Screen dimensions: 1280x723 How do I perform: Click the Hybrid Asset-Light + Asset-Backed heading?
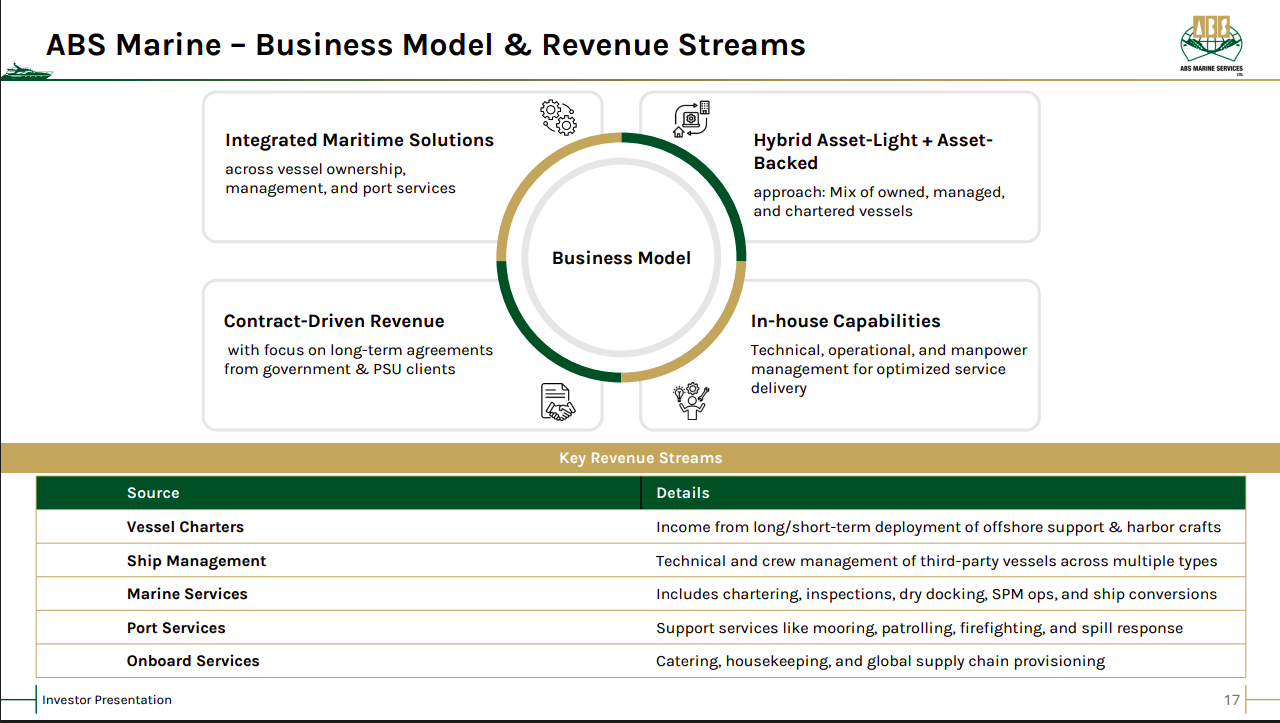click(x=873, y=151)
